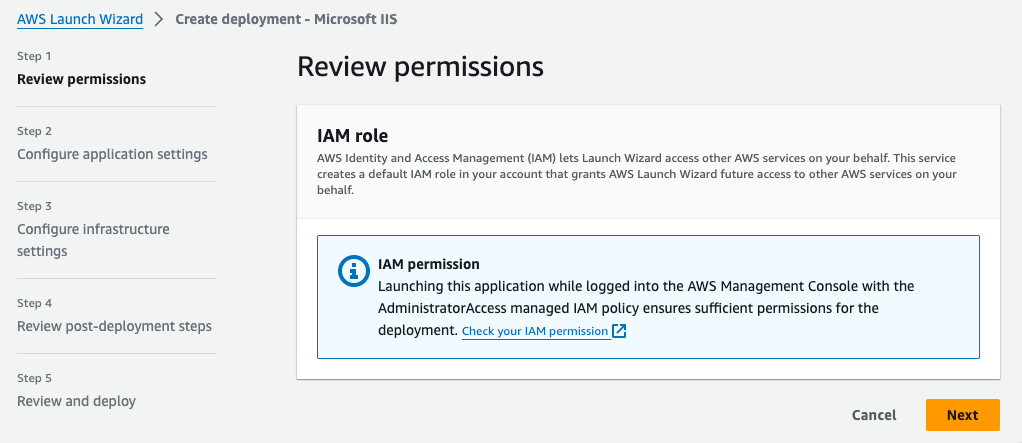Click the Step 2 label in sidebar
1022x443 pixels.
tap(35, 131)
